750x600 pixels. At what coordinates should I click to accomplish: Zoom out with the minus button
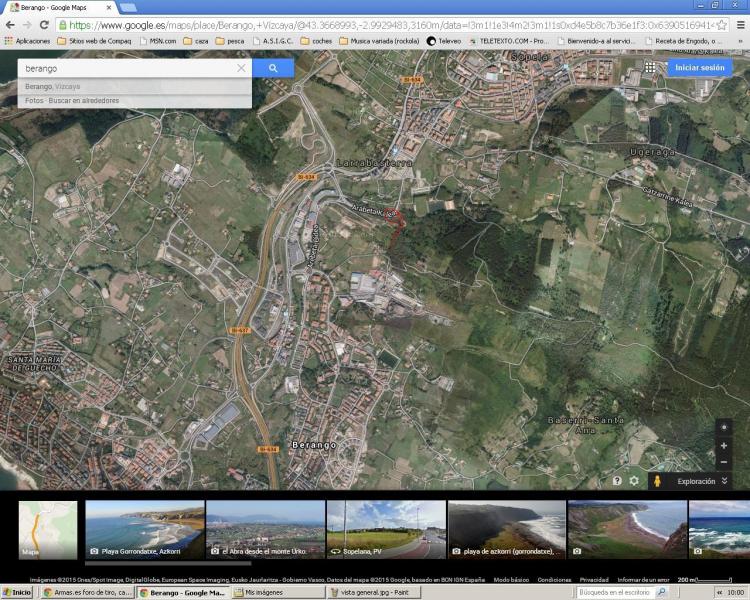pos(724,462)
